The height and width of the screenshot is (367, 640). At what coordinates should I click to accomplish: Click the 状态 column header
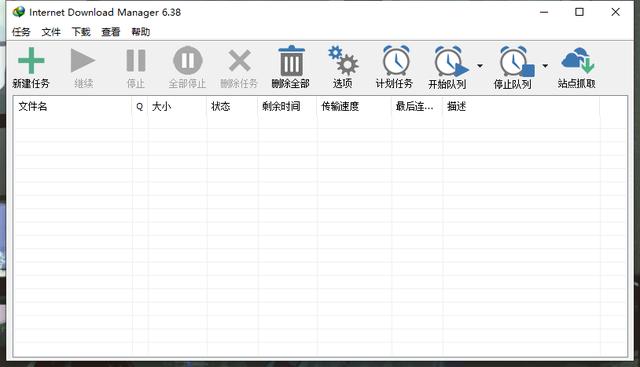[232, 107]
